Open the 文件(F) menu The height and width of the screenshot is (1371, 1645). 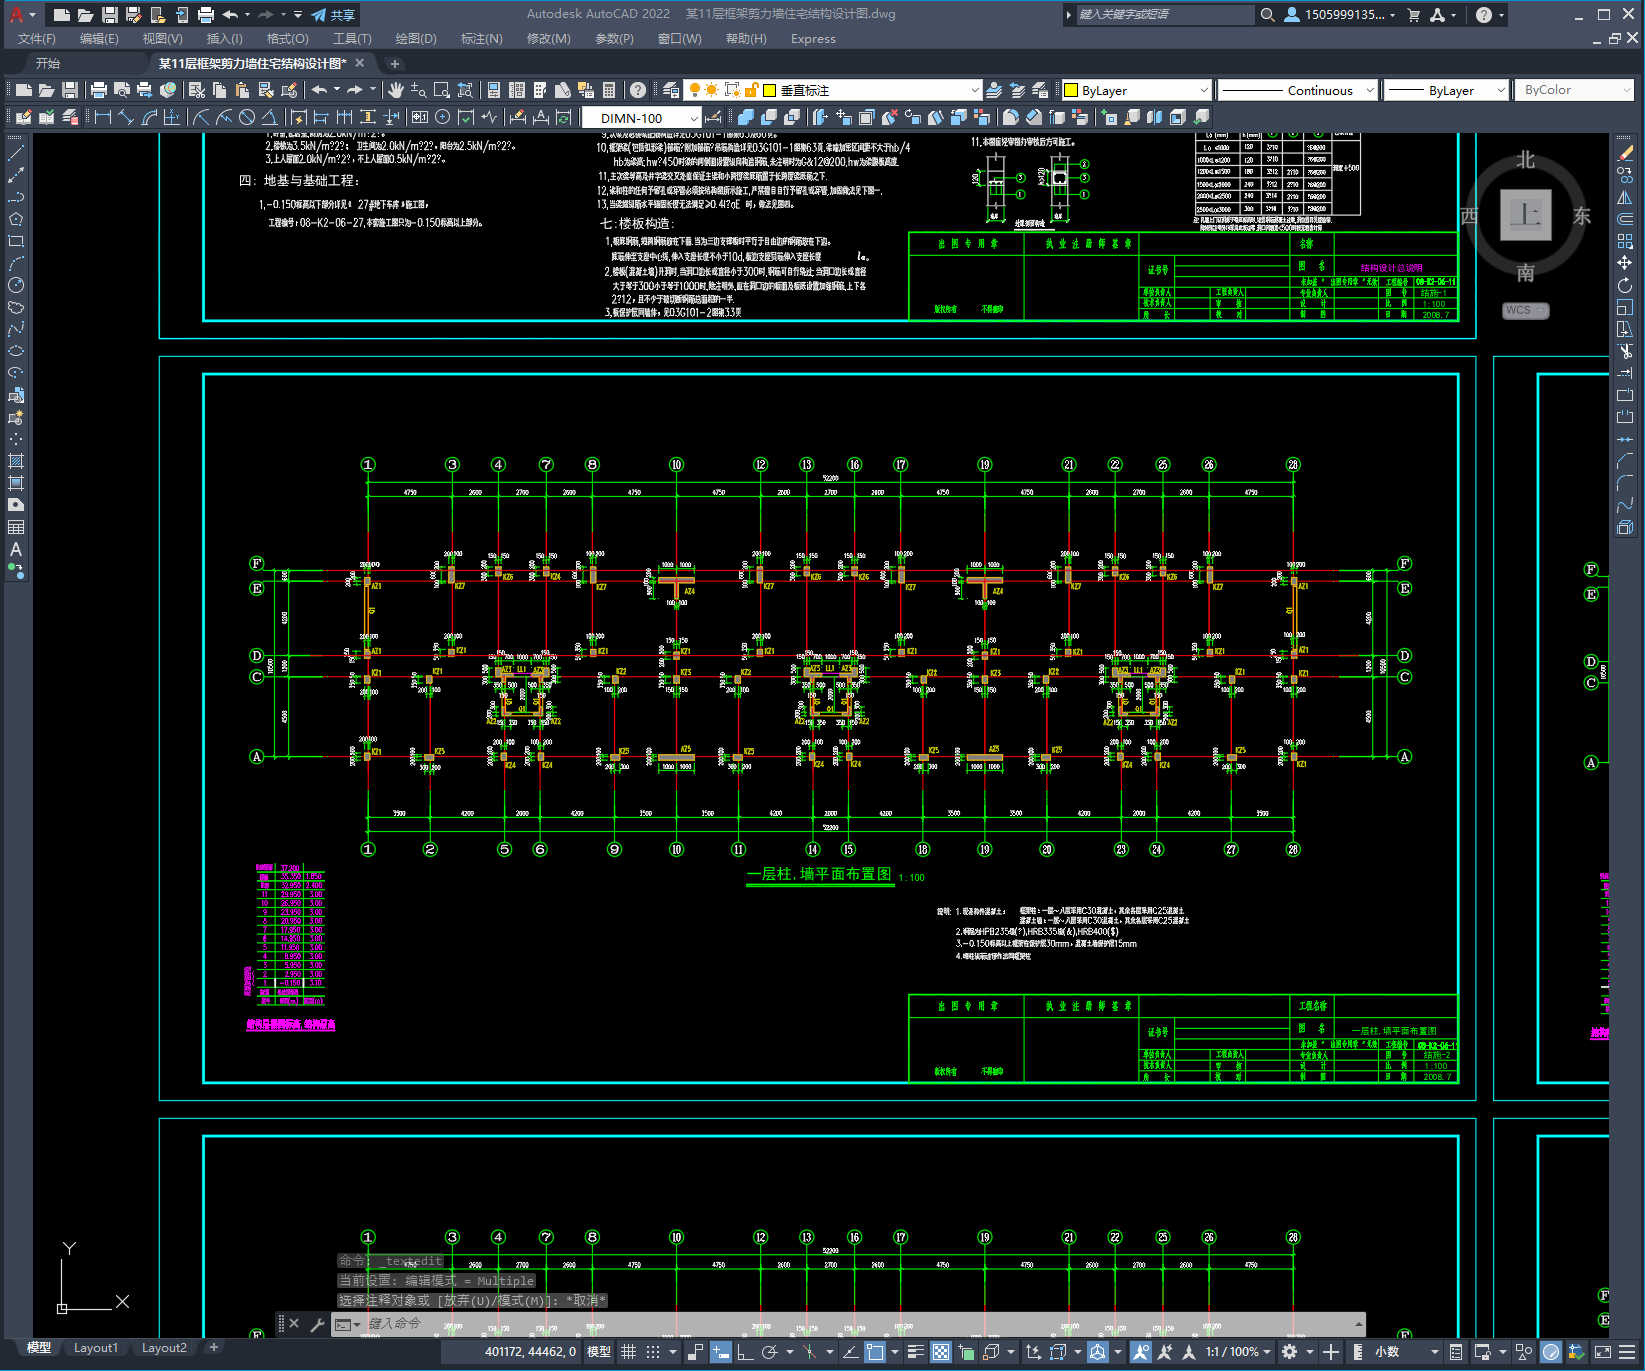(x=37, y=39)
